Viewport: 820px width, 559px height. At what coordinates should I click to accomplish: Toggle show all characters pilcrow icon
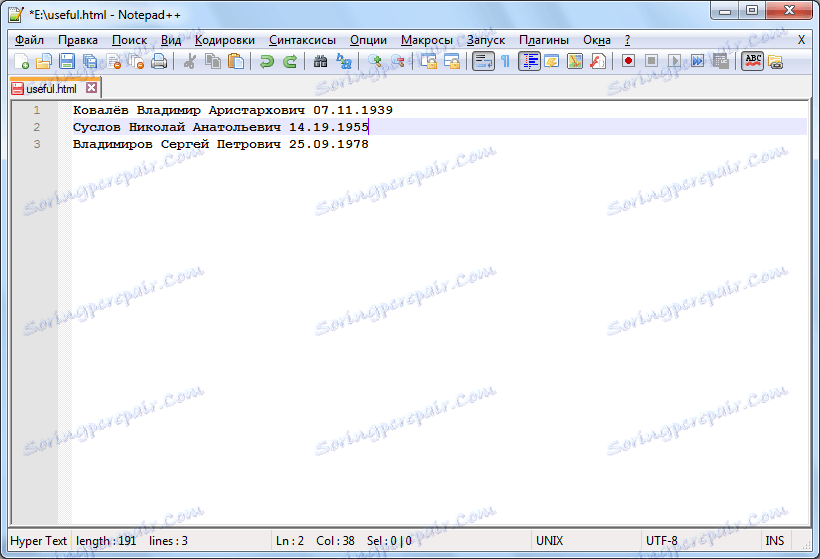[505, 62]
